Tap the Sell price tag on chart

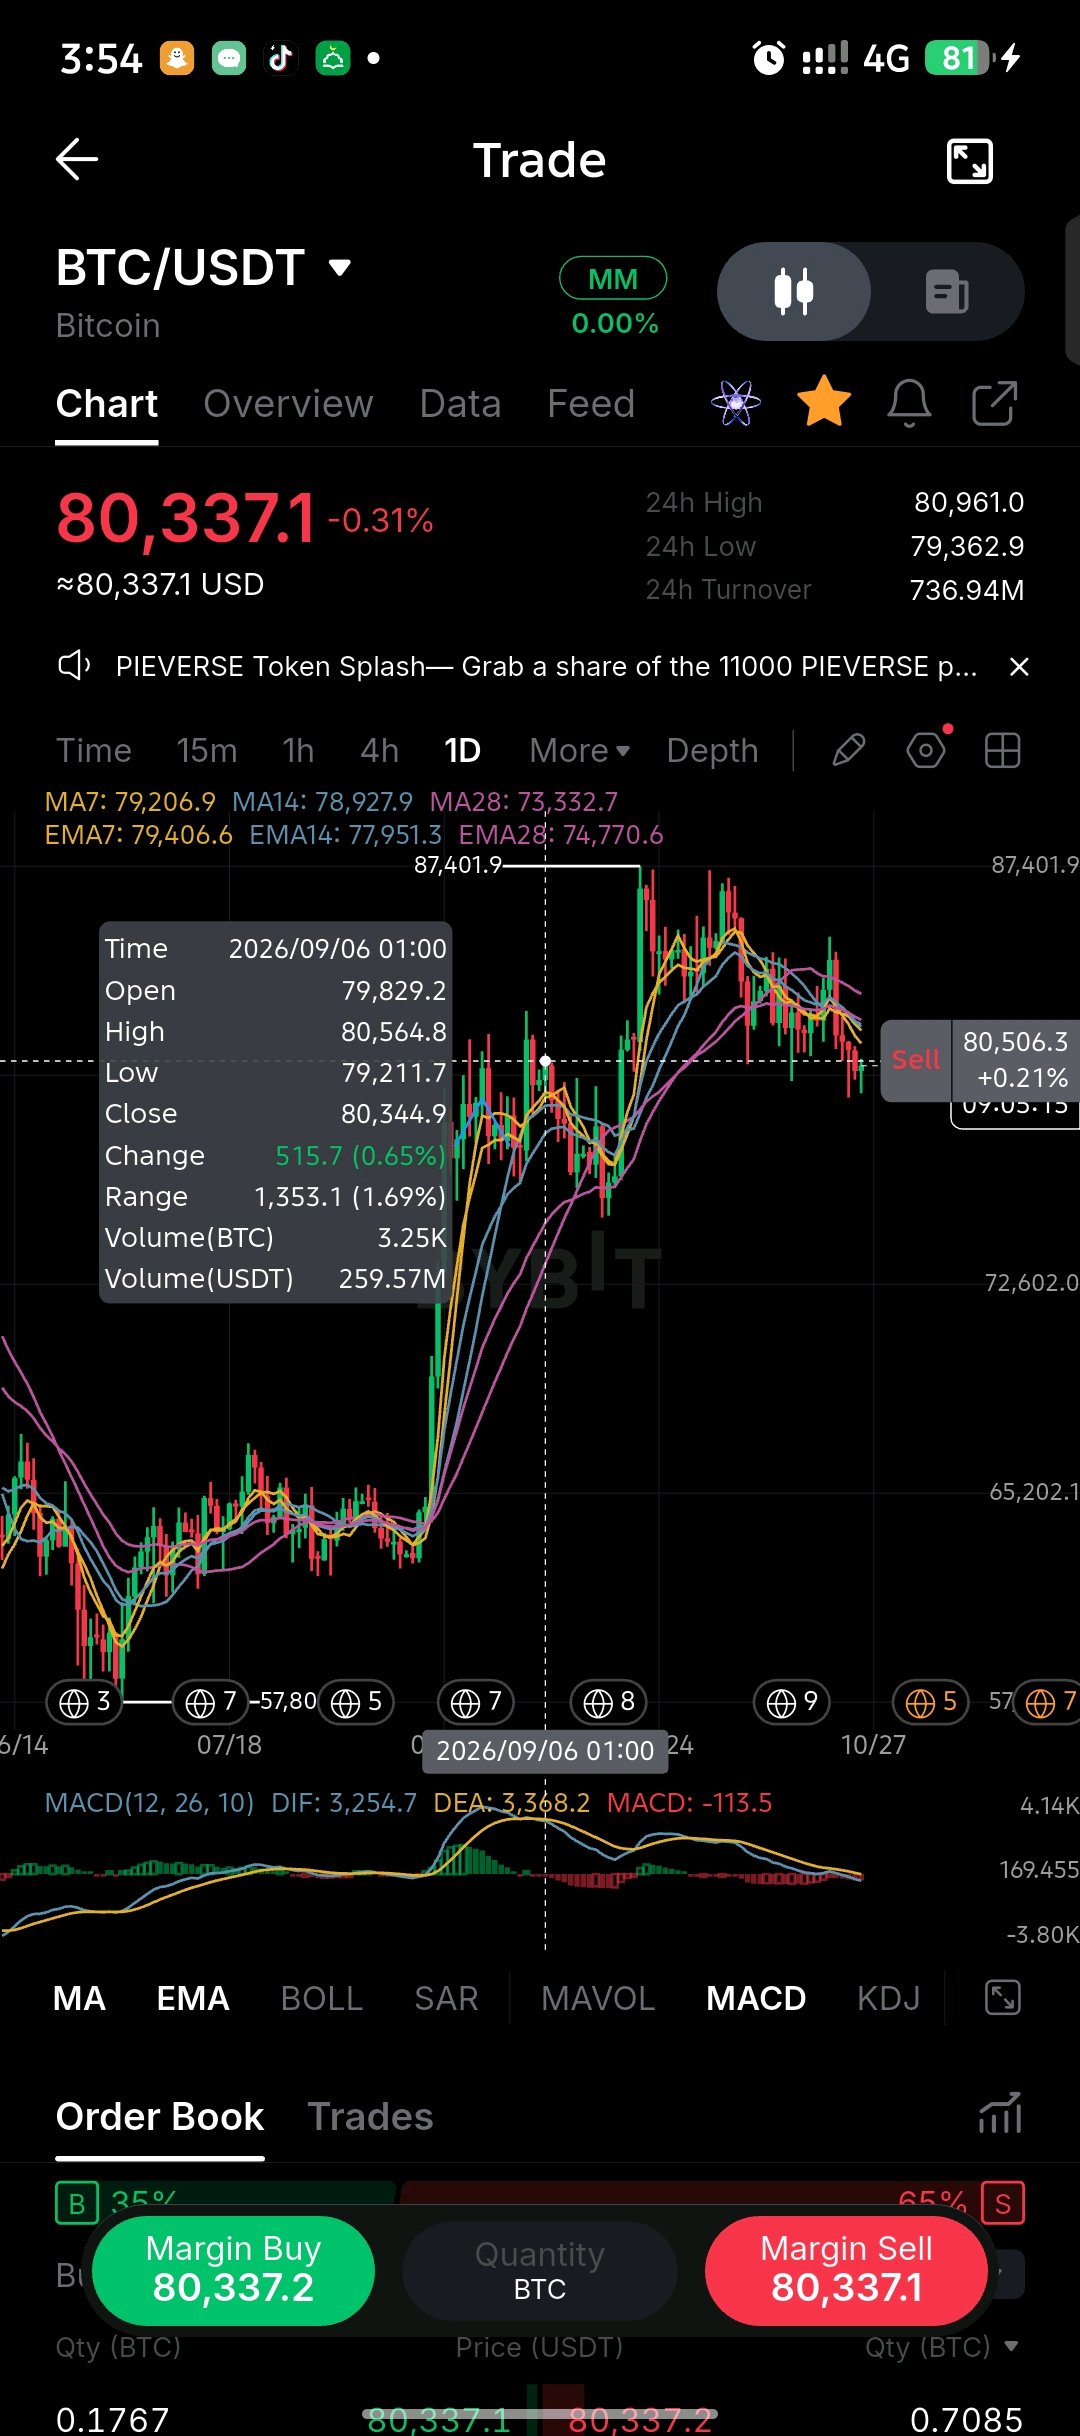click(916, 1060)
